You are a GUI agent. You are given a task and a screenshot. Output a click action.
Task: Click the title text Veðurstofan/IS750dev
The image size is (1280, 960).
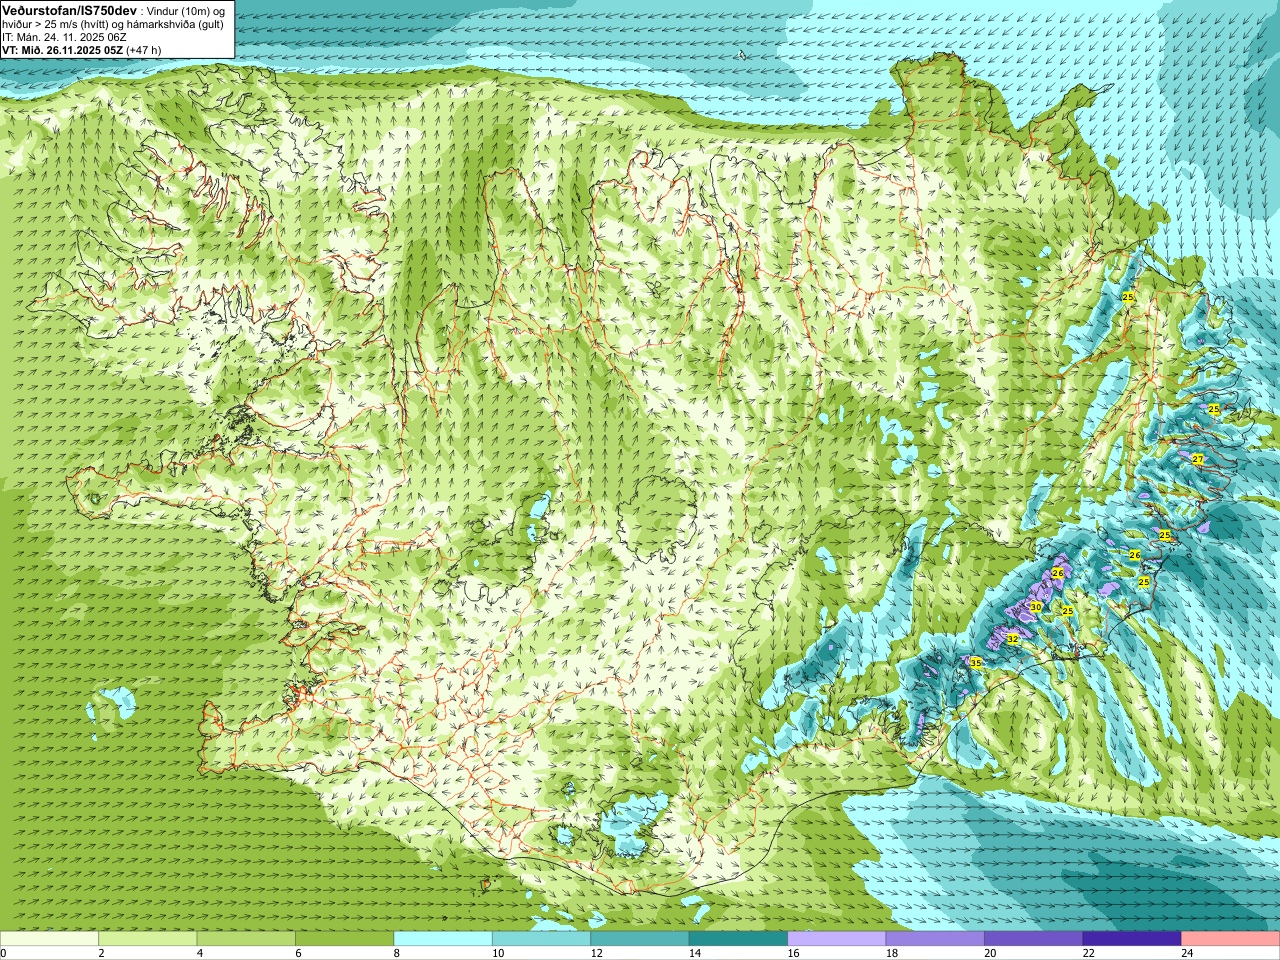pos(69,10)
